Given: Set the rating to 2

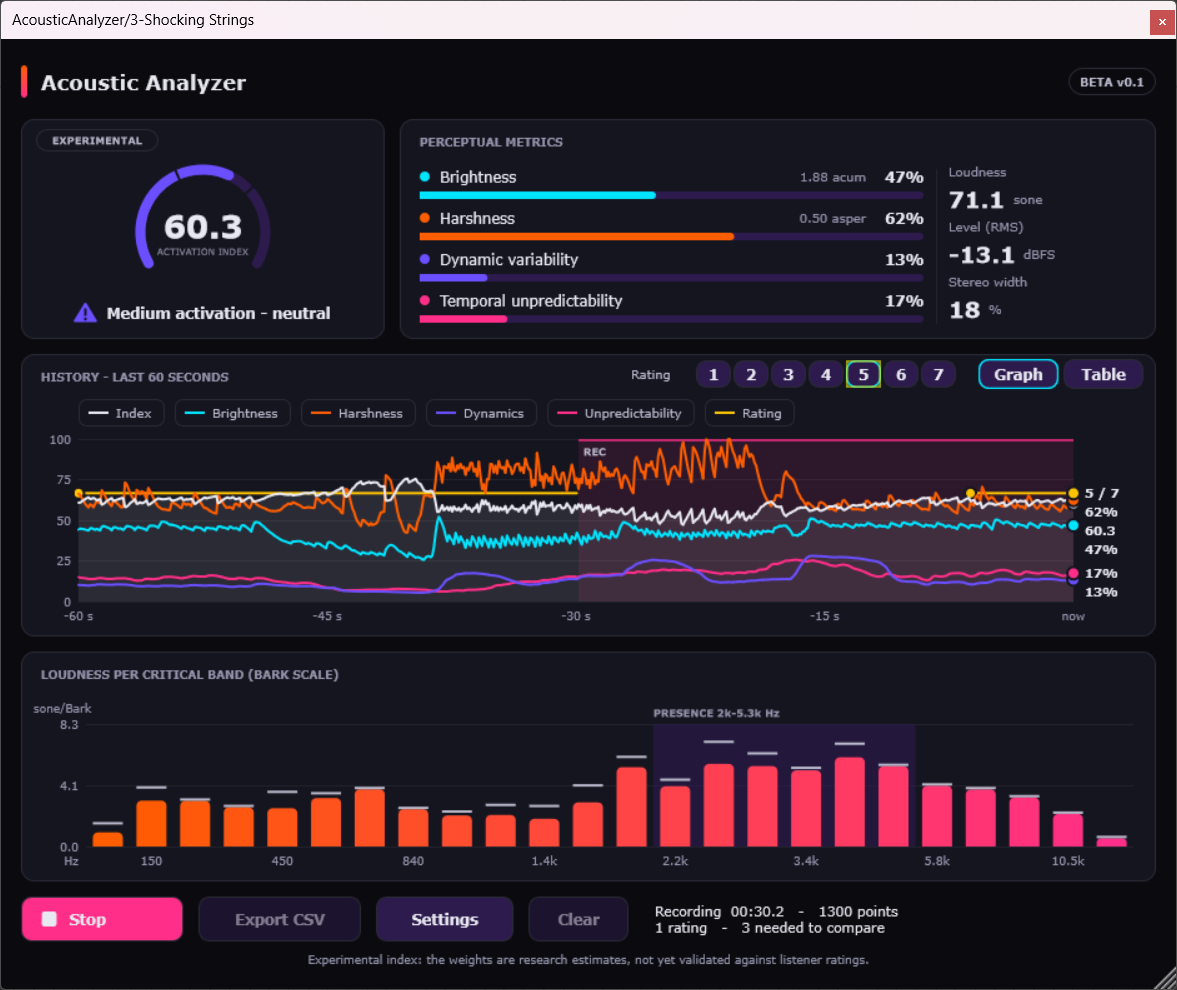Looking at the screenshot, I should tap(751, 375).
